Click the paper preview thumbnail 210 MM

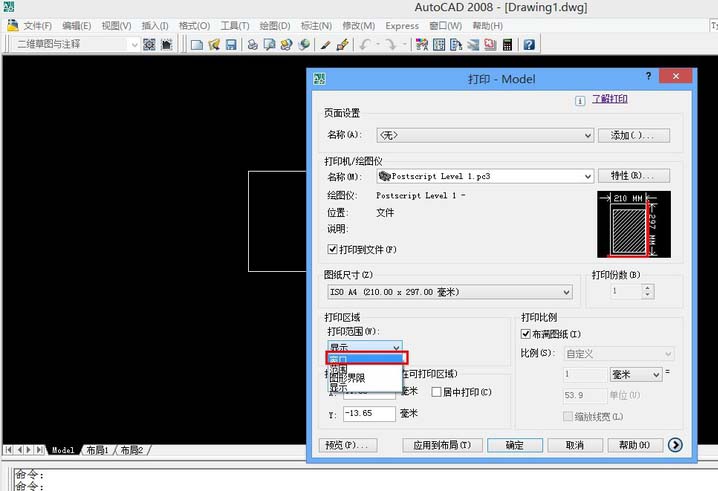(x=634, y=224)
